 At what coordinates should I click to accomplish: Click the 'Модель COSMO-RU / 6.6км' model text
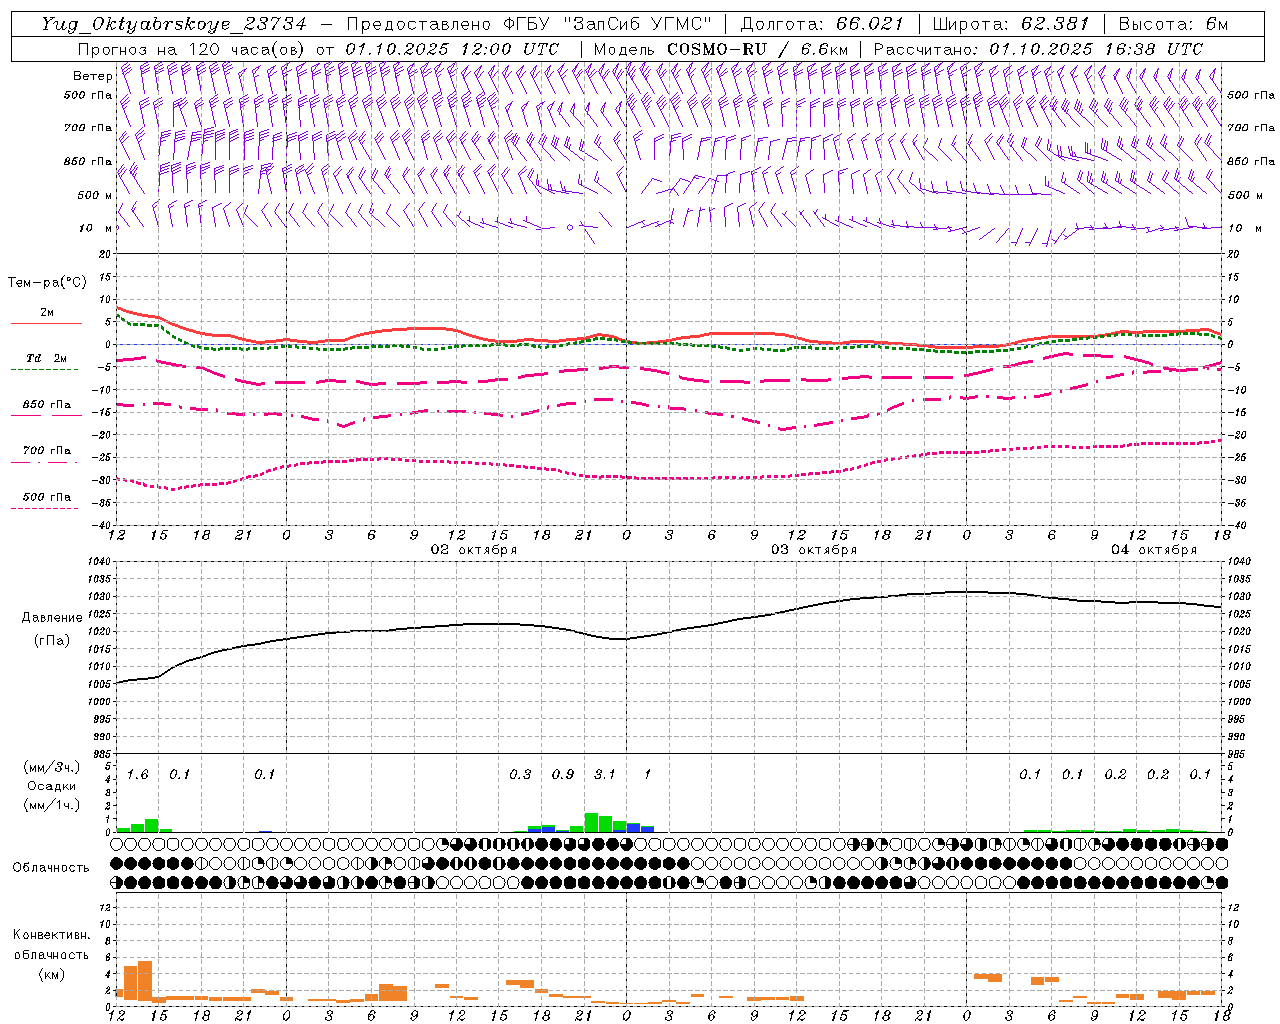720,49
